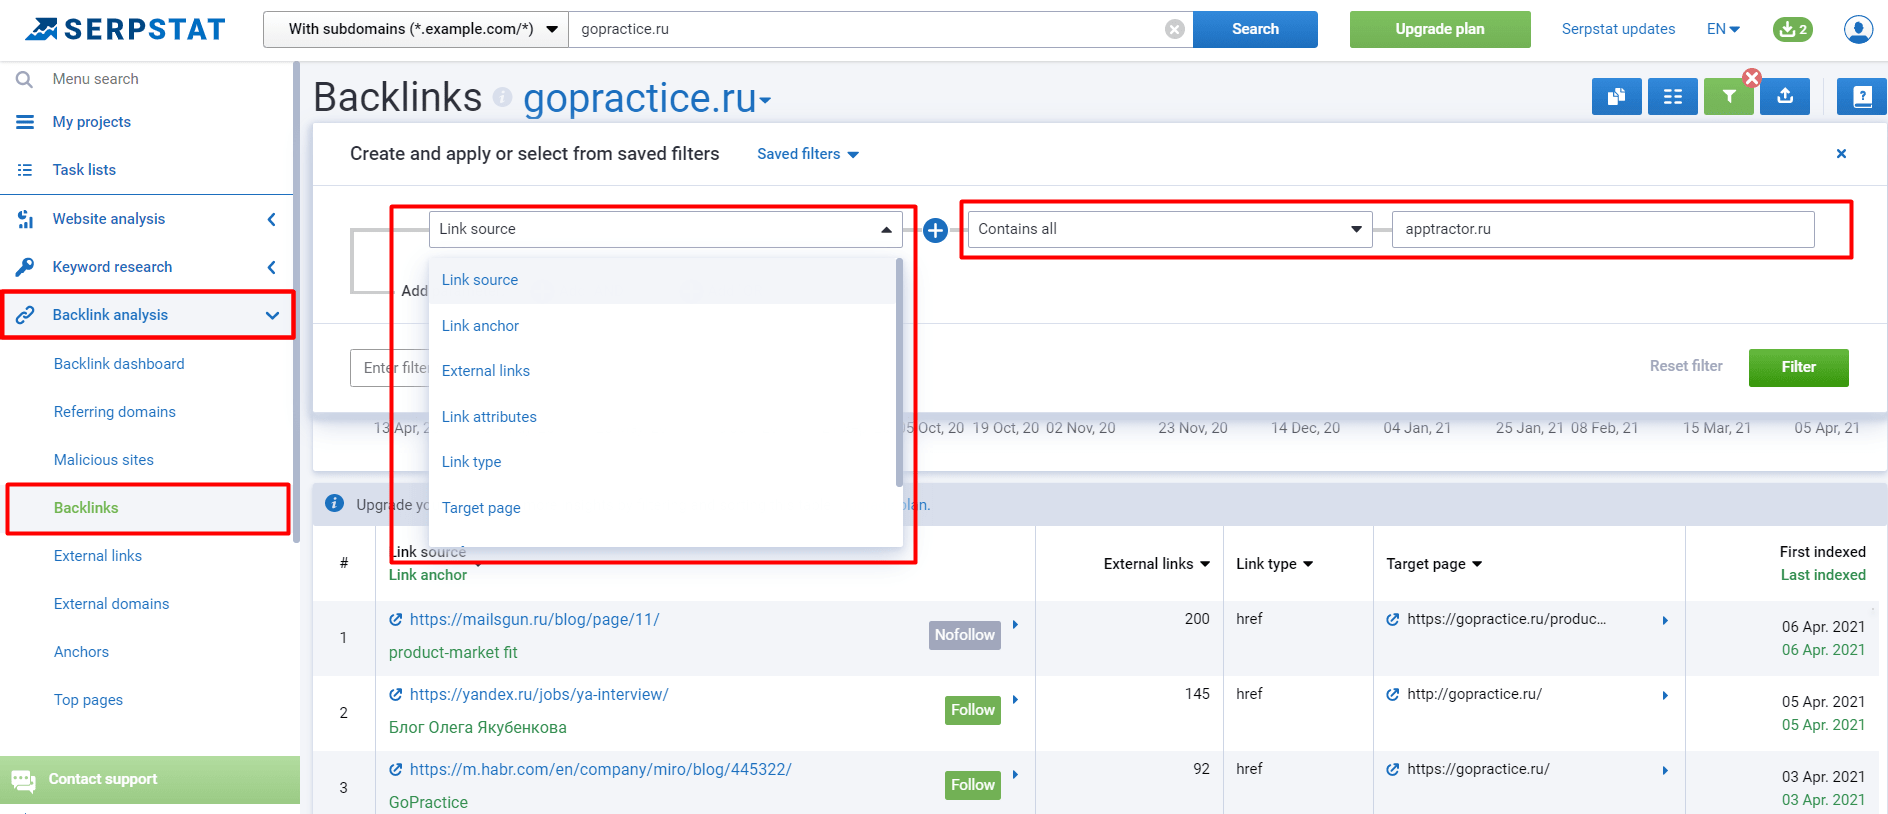Click the apptractor.ru filter value field
The image size is (1888, 814).
[x=1603, y=229]
